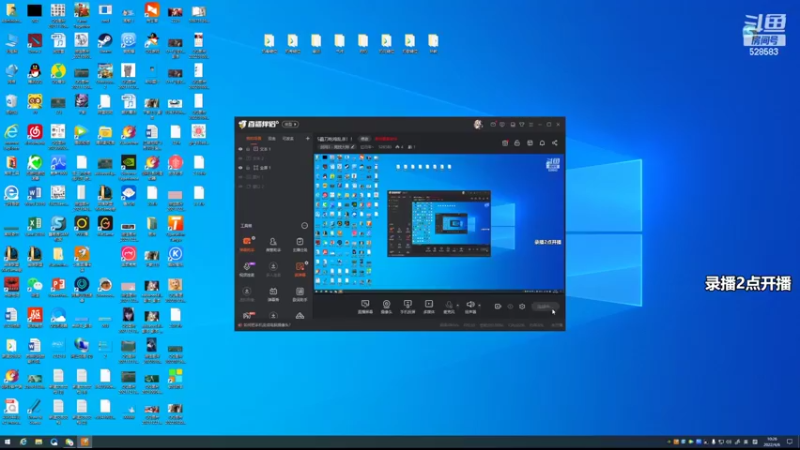Open the bell notifications in streaming app
Screen dimensions: 800x450
[x=542, y=143]
